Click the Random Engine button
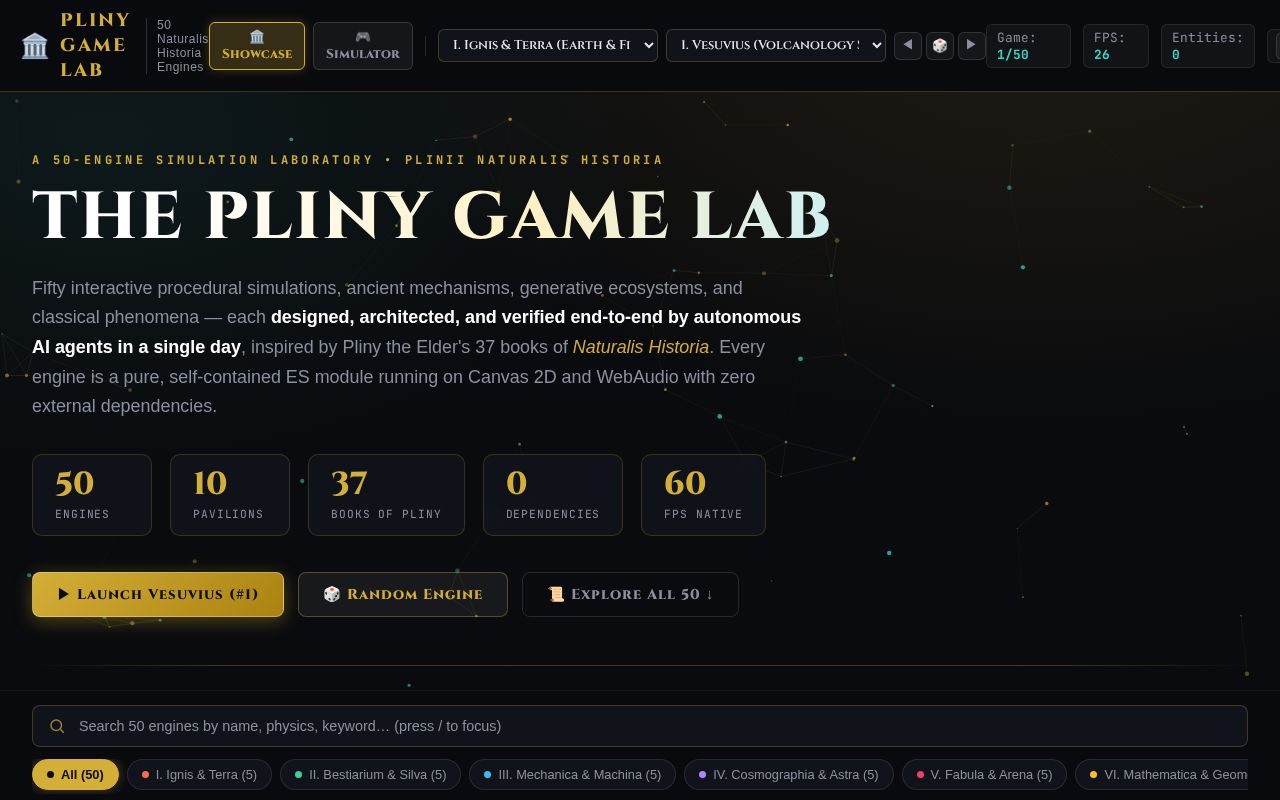1280x800 pixels. pos(403,594)
